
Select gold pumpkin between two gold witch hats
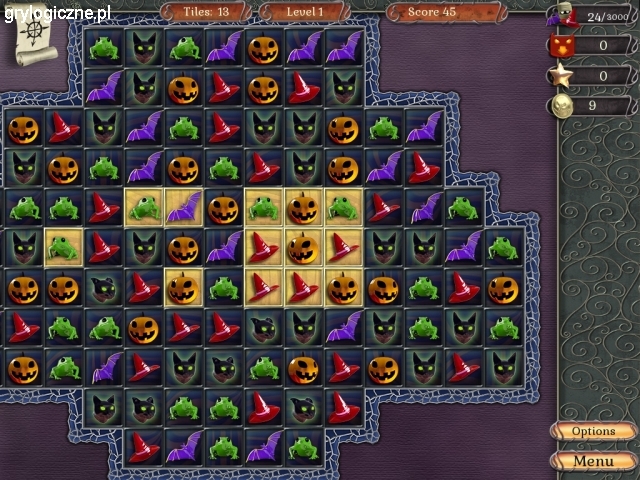click(x=303, y=248)
